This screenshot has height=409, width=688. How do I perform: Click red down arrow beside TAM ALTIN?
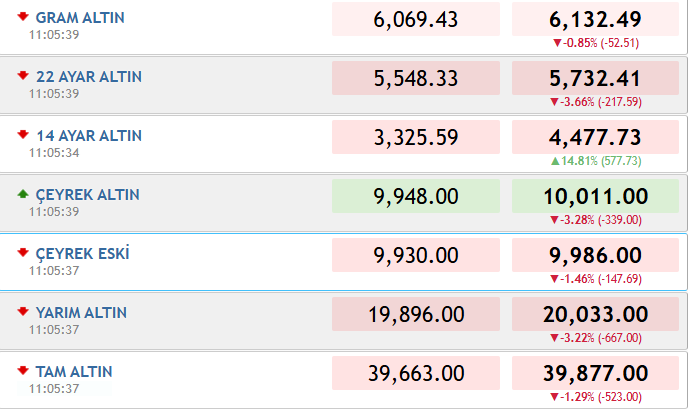[x=23, y=371]
